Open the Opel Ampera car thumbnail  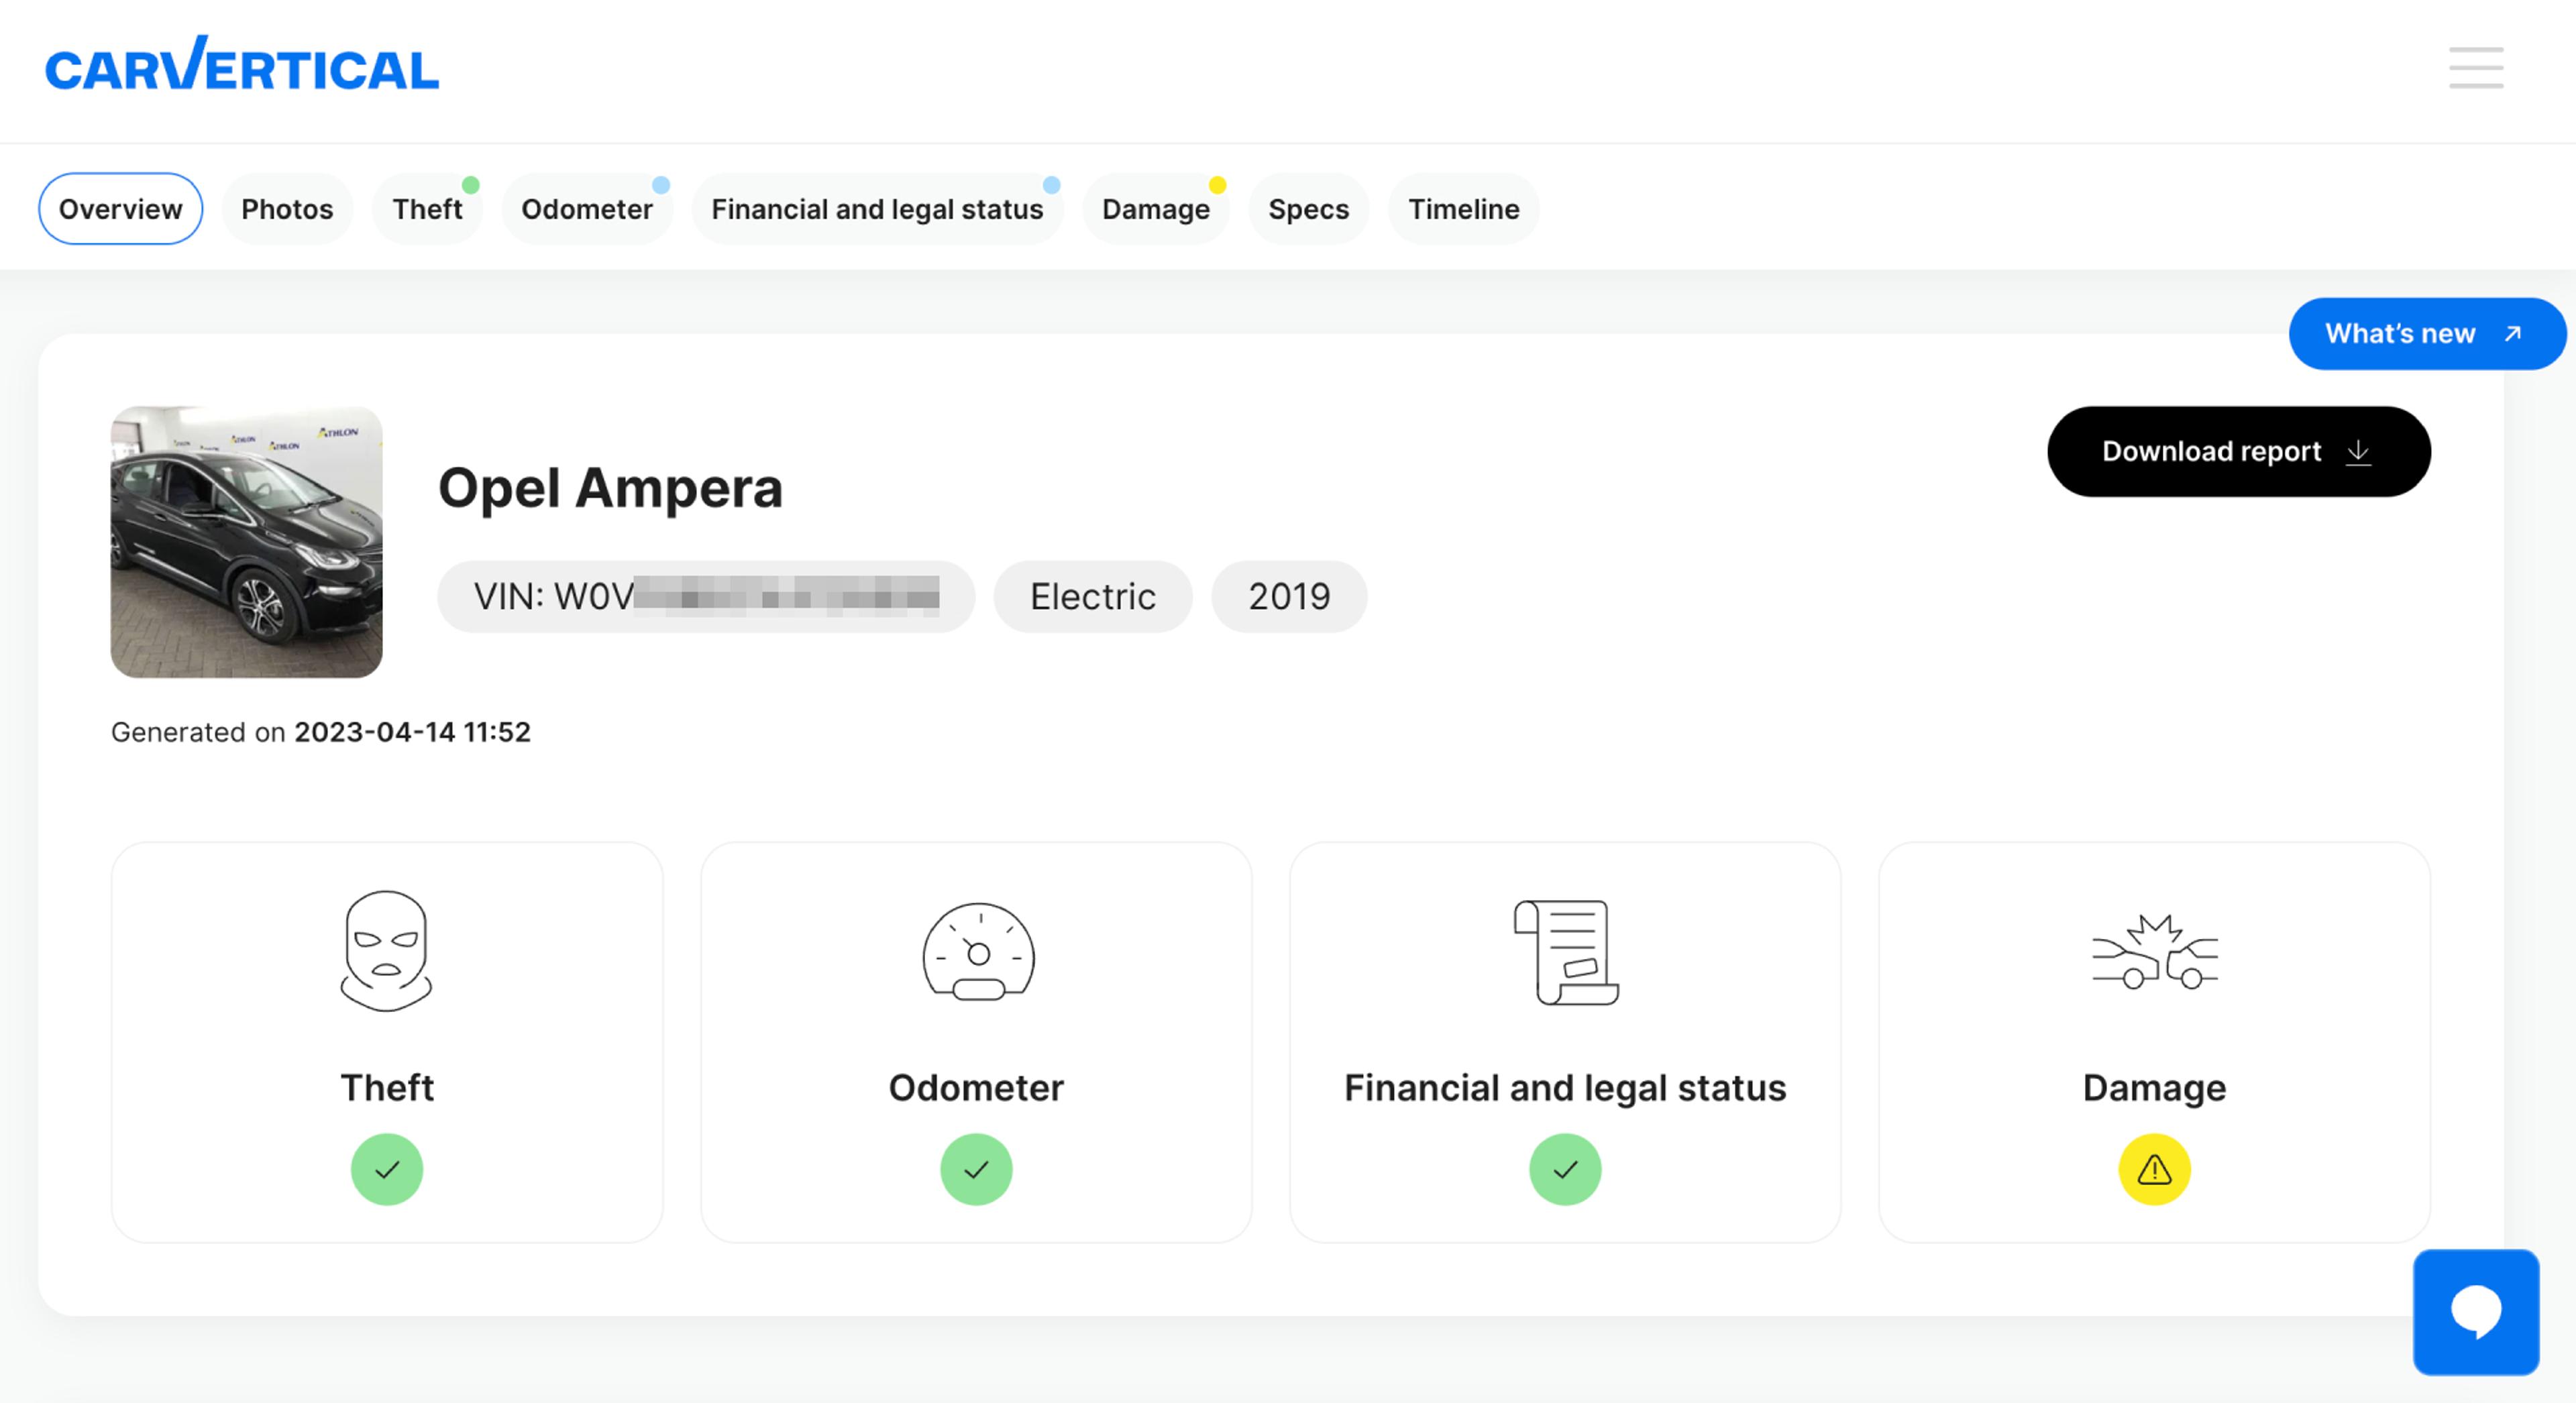tap(246, 542)
